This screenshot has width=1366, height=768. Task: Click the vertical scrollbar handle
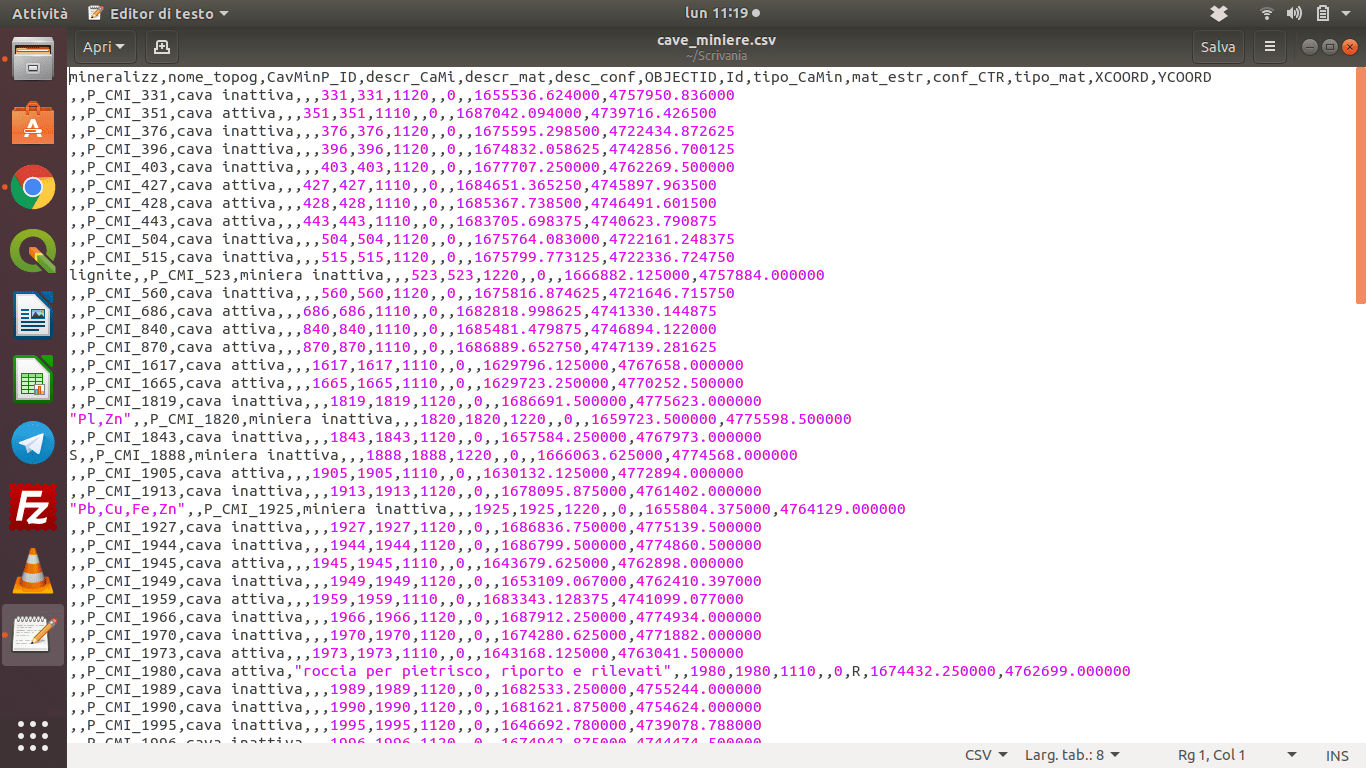point(1360,185)
